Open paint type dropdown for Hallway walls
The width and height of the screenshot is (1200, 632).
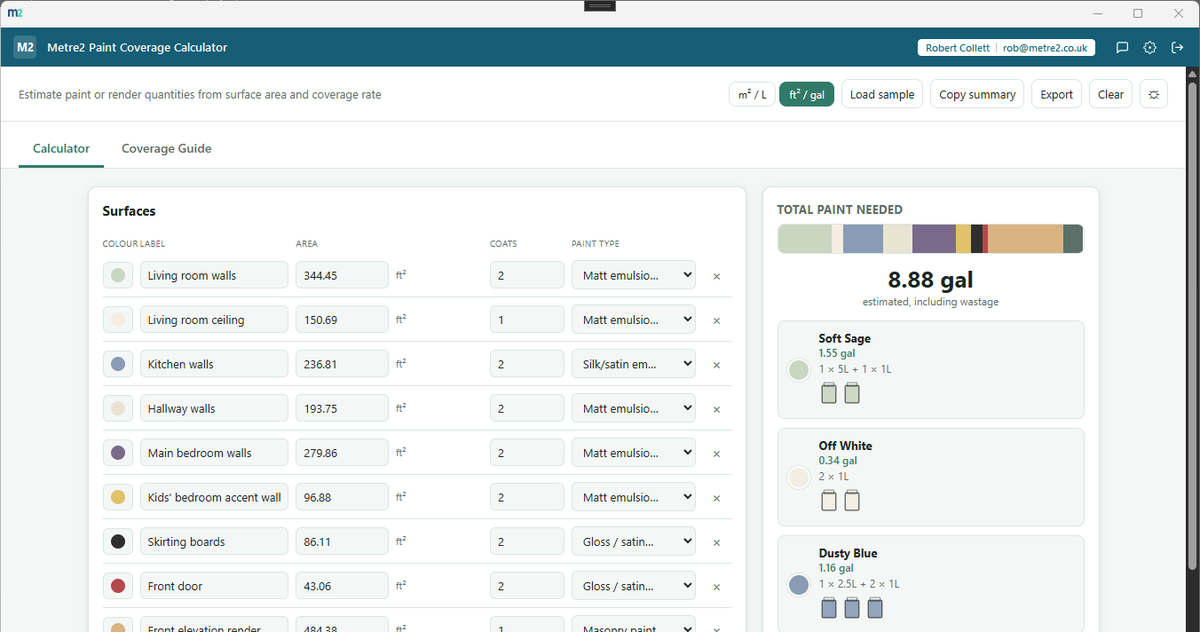pos(633,408)
